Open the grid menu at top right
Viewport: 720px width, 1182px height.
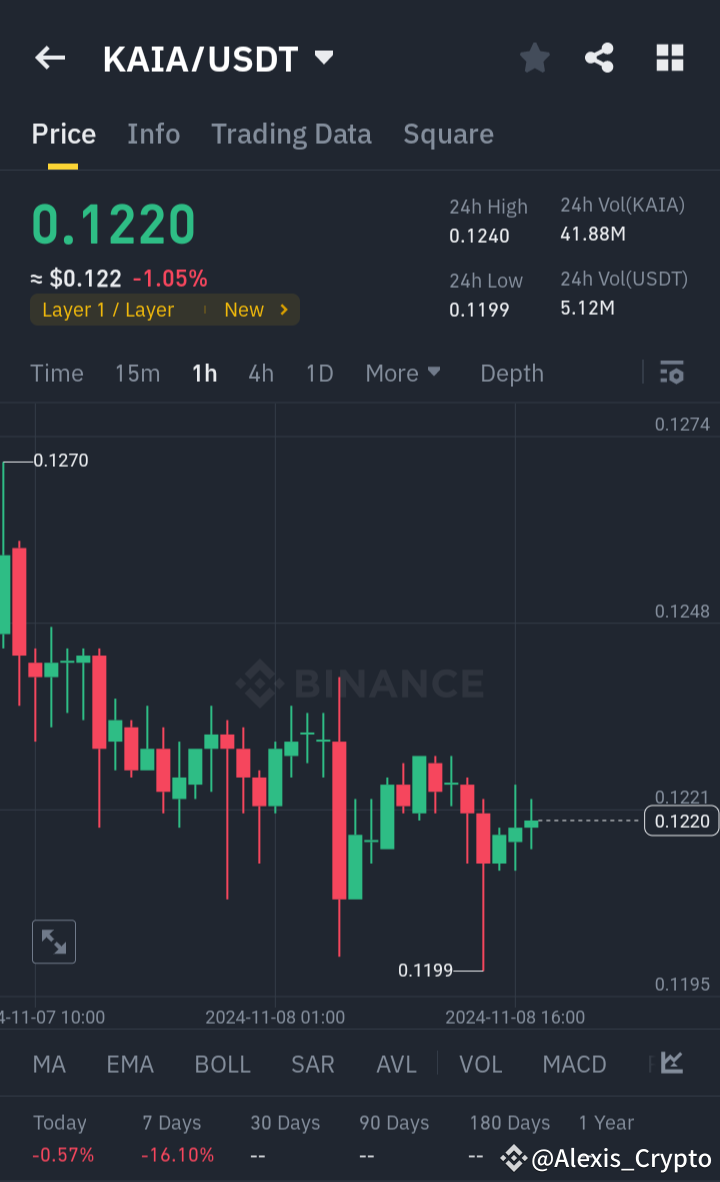669,57
